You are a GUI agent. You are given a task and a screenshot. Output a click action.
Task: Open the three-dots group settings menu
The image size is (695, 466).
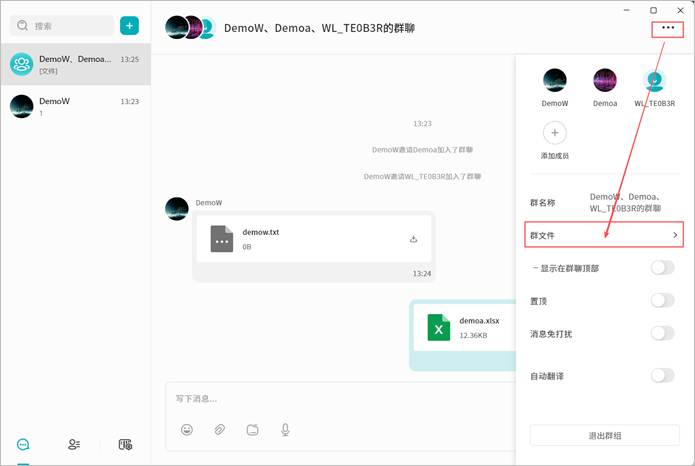coord(668,28)
